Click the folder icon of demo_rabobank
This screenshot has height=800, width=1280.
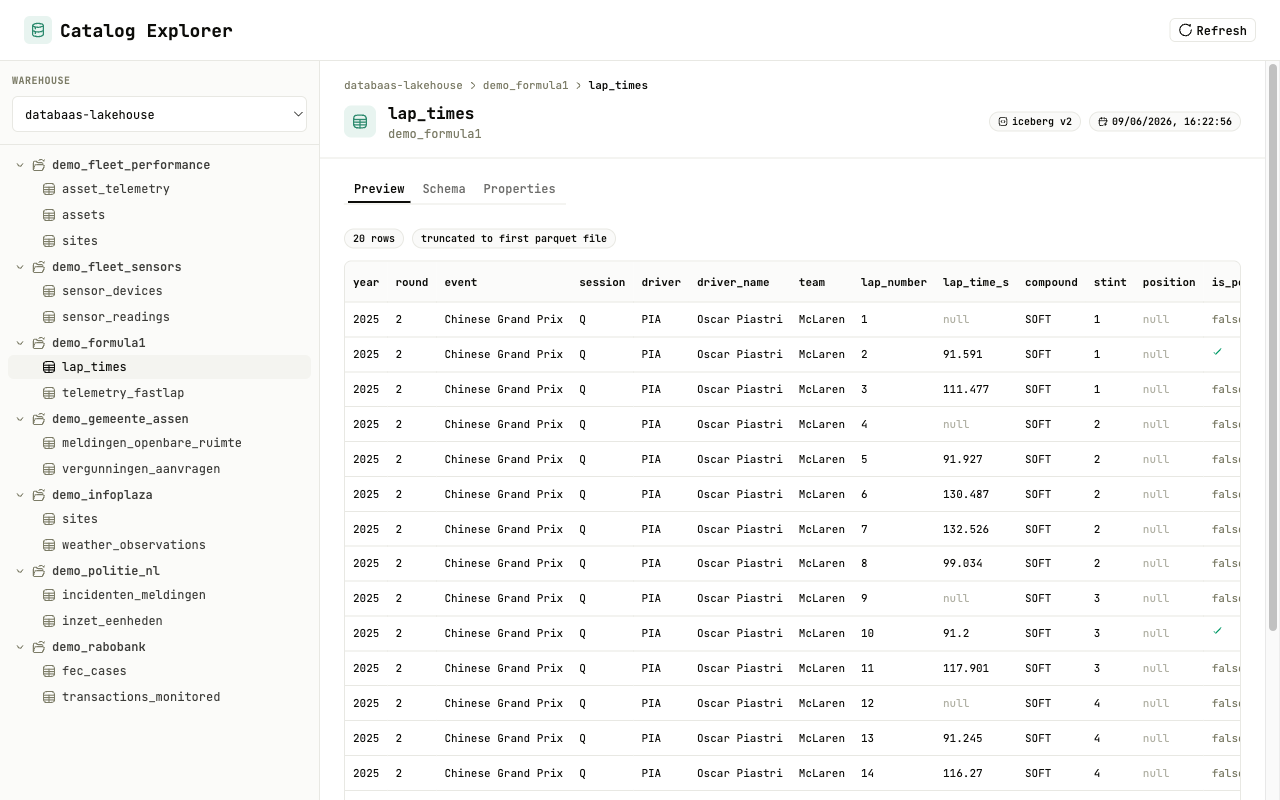[x=39, y=647]
